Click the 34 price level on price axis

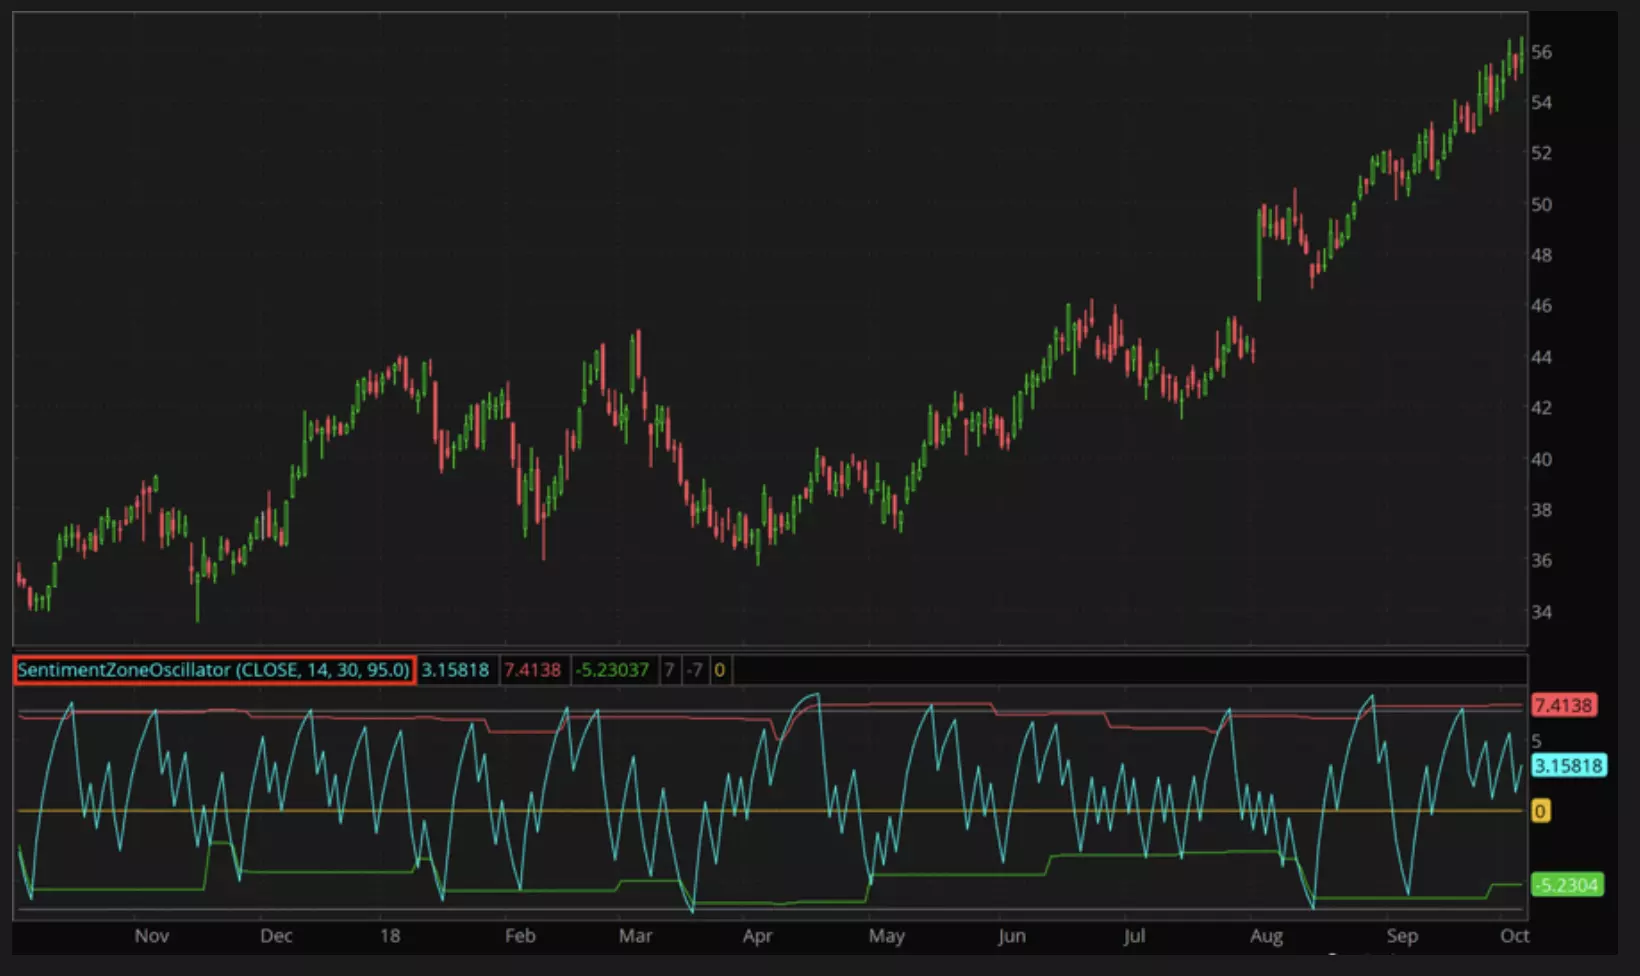tap(1541, 612)
